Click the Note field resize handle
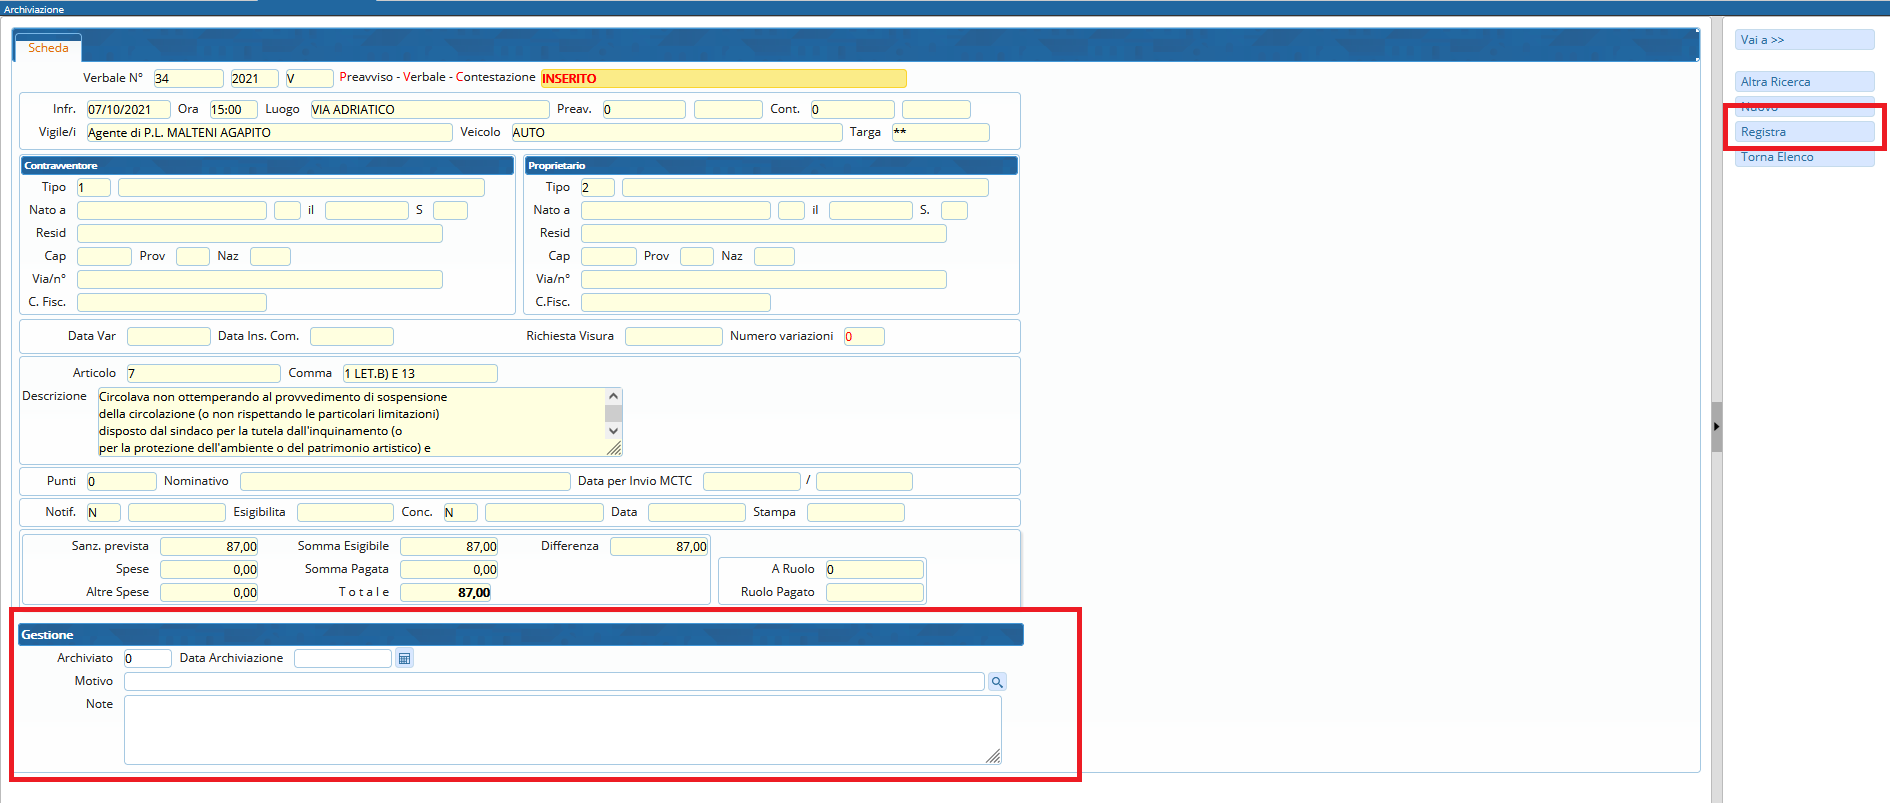 tap(993, 757)
